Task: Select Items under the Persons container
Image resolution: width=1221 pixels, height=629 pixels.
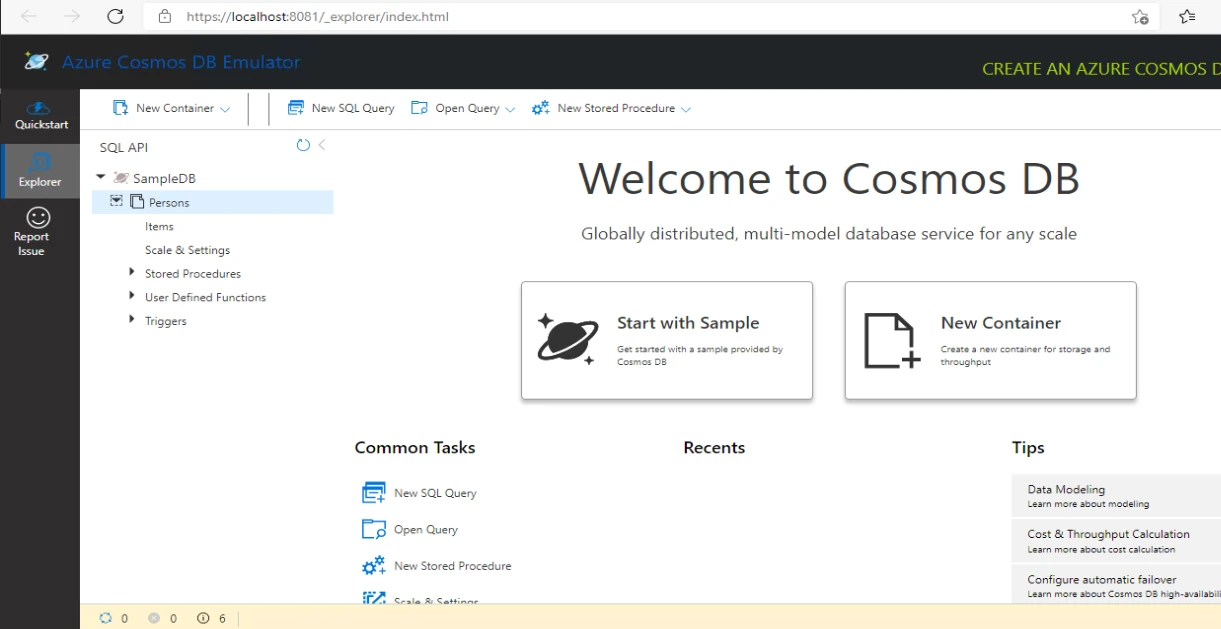Action: point(159,227)
